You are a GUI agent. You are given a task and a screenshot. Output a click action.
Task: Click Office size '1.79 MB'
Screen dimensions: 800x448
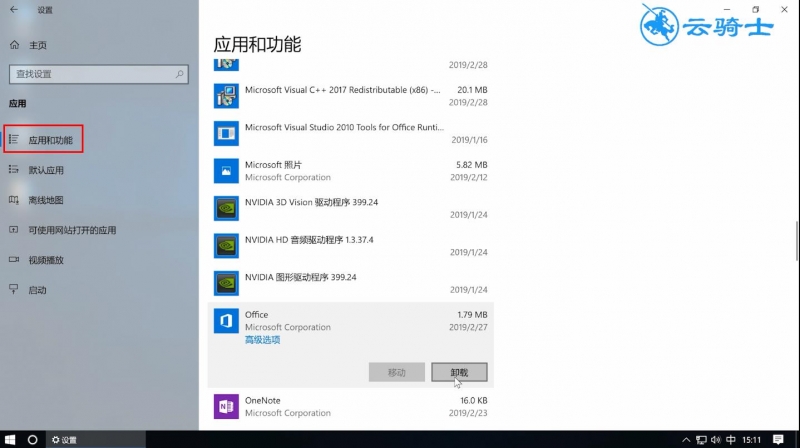click(x=472, y=315)
